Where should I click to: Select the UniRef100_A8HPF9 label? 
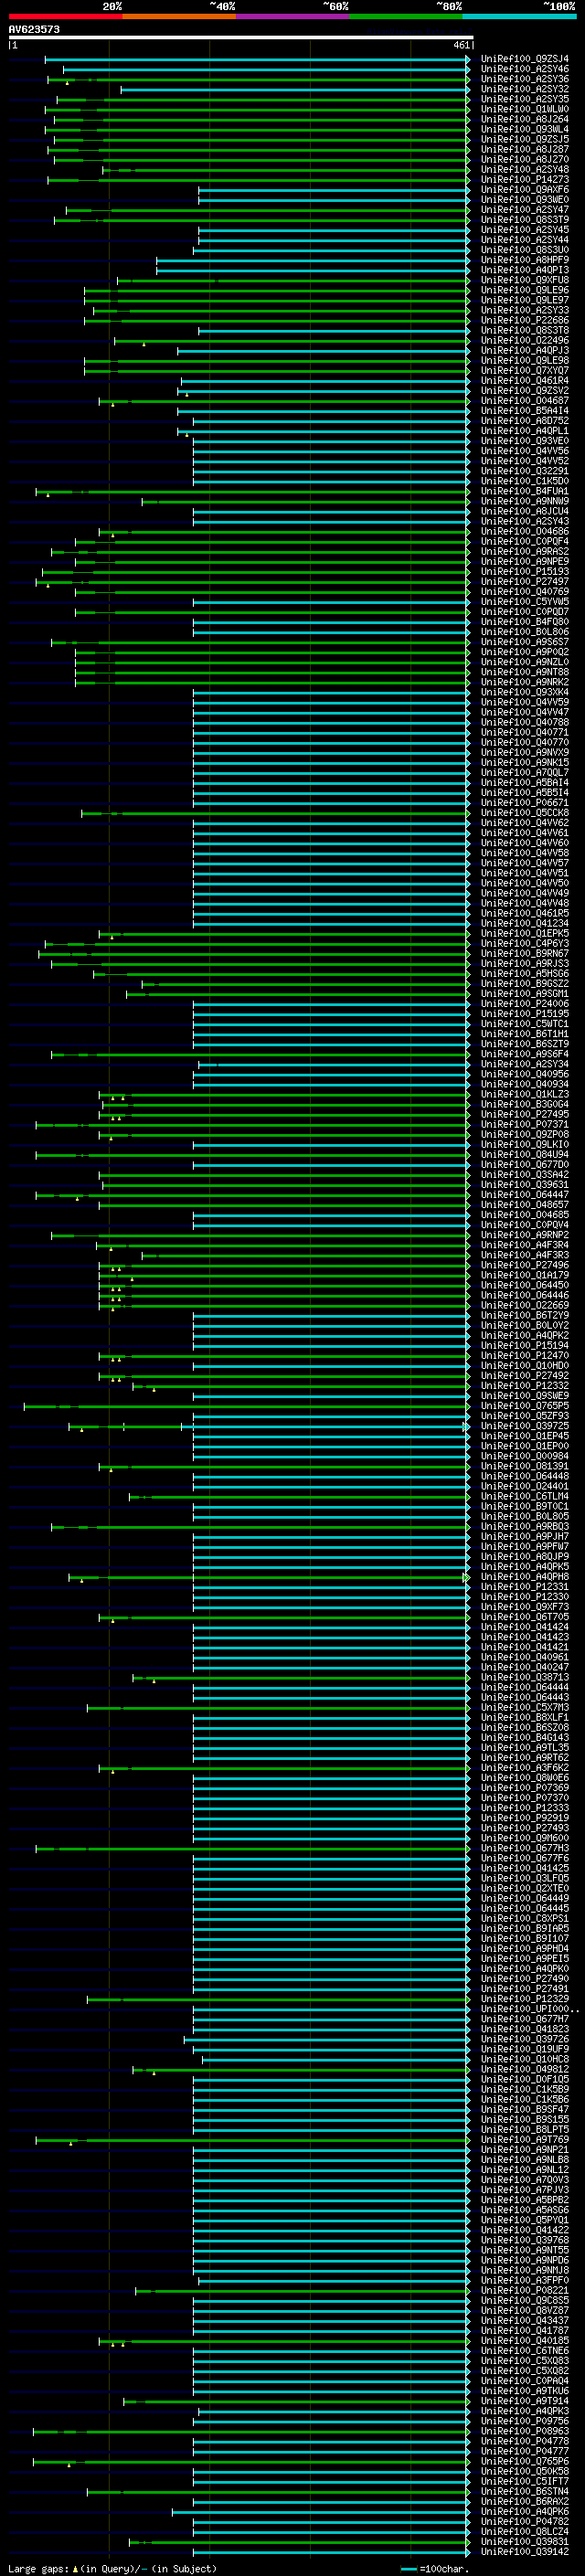524,260
